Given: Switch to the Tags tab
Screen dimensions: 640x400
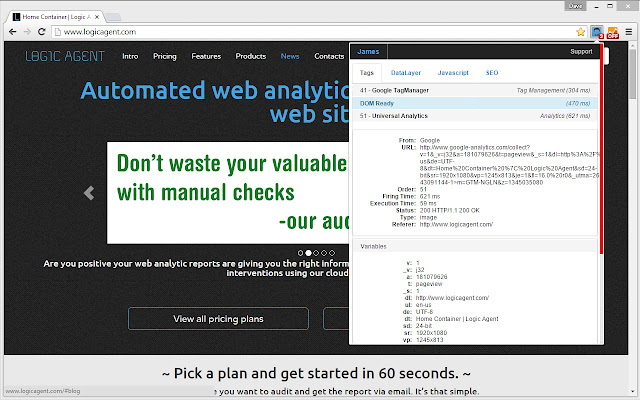Looking at the screenshot, I should (367, 73).
